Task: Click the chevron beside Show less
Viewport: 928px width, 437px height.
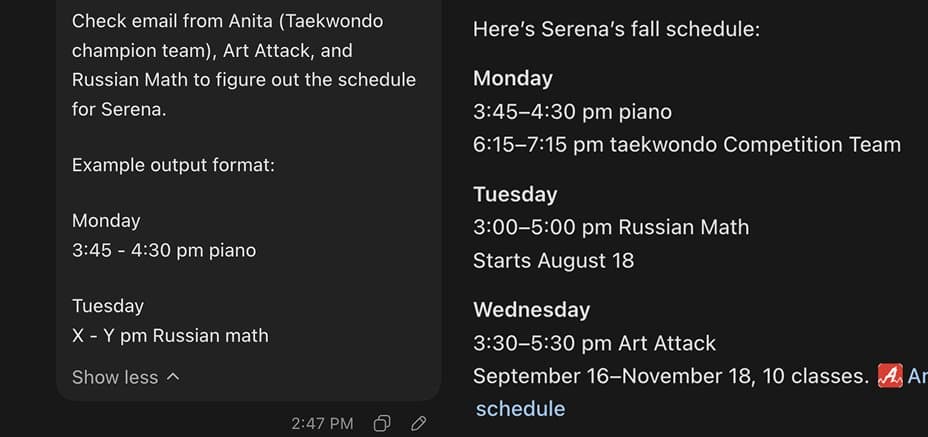Action: pos(173,377)
